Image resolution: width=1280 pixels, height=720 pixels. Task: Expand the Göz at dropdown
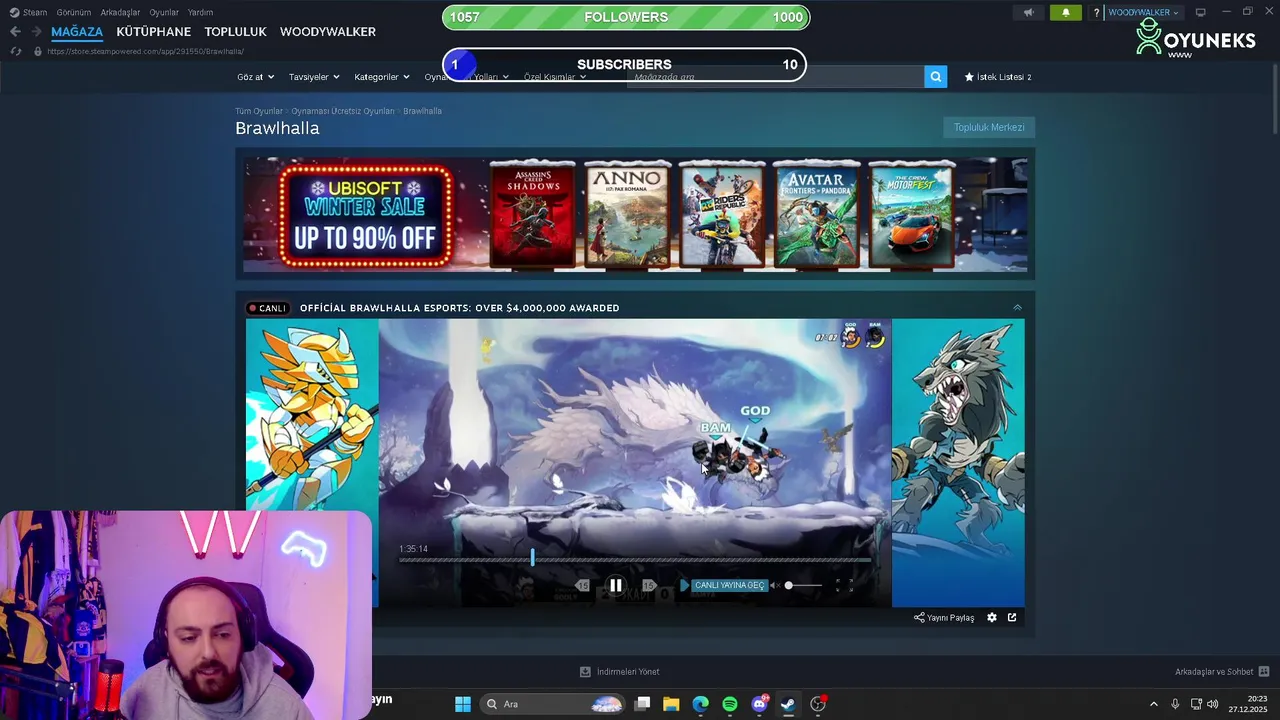(x=255, y=77)
